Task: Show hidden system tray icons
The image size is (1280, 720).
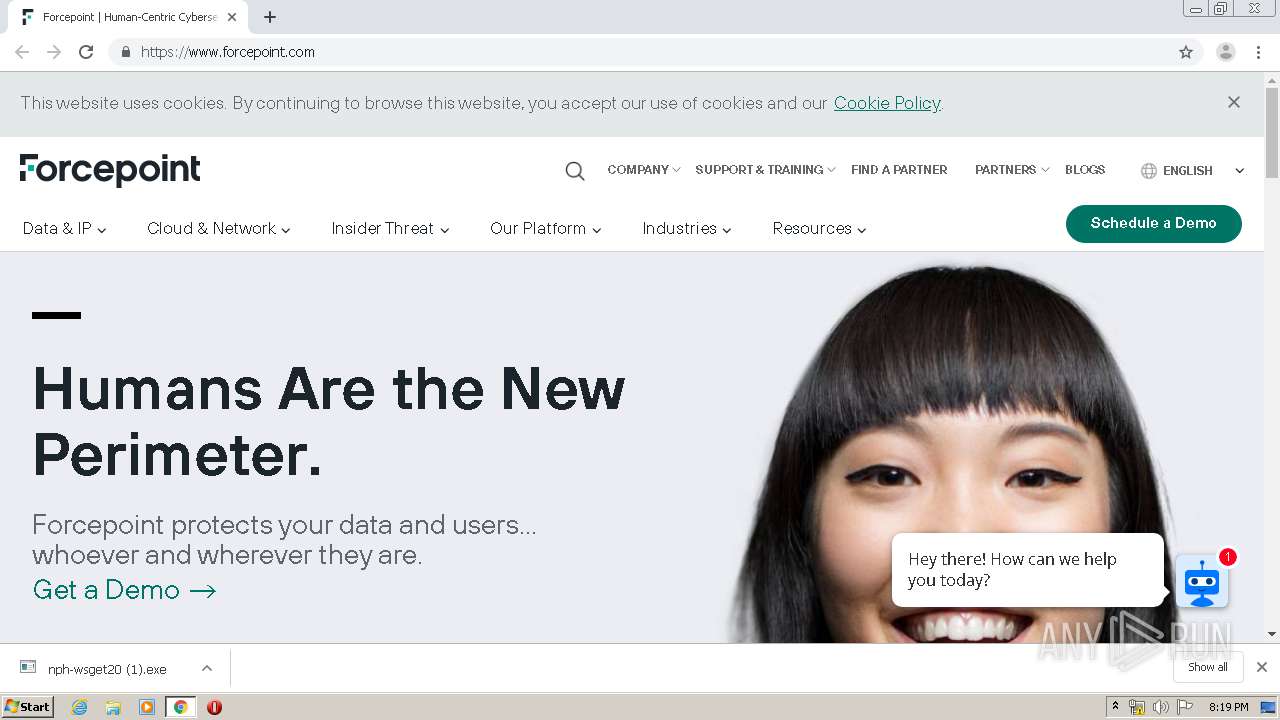Action: coord(1116,707)
